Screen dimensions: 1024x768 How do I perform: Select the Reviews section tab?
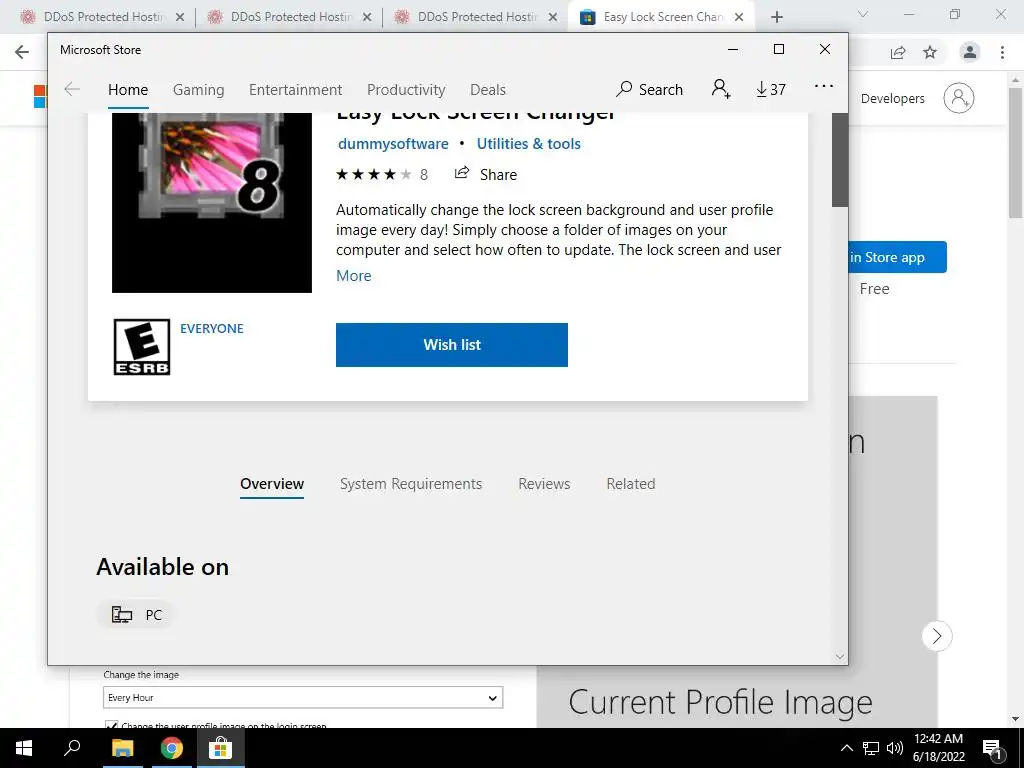[544, 484]
